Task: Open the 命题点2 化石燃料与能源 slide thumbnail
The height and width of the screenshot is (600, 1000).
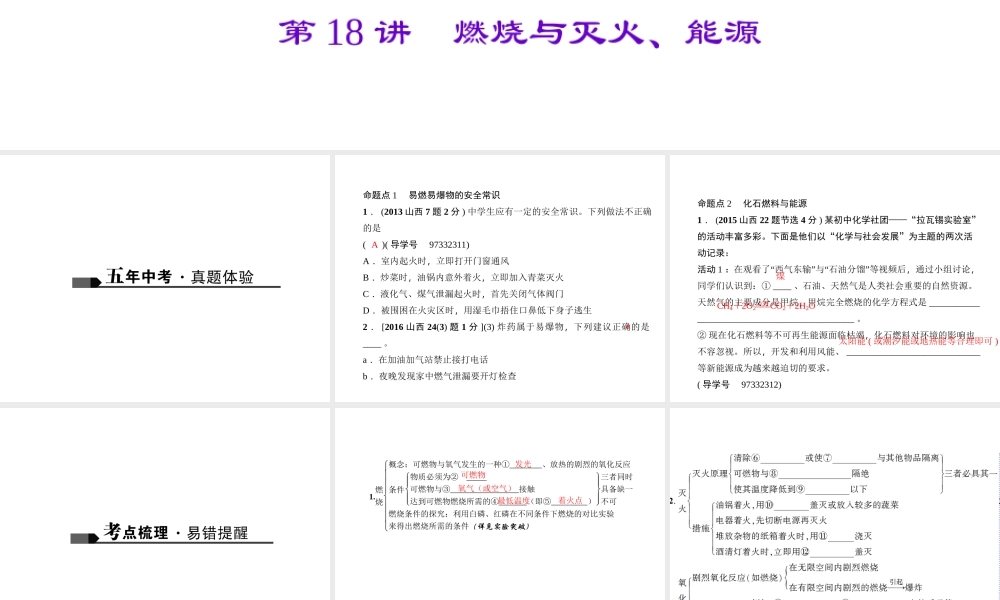Action: click(x=835, y=278)
